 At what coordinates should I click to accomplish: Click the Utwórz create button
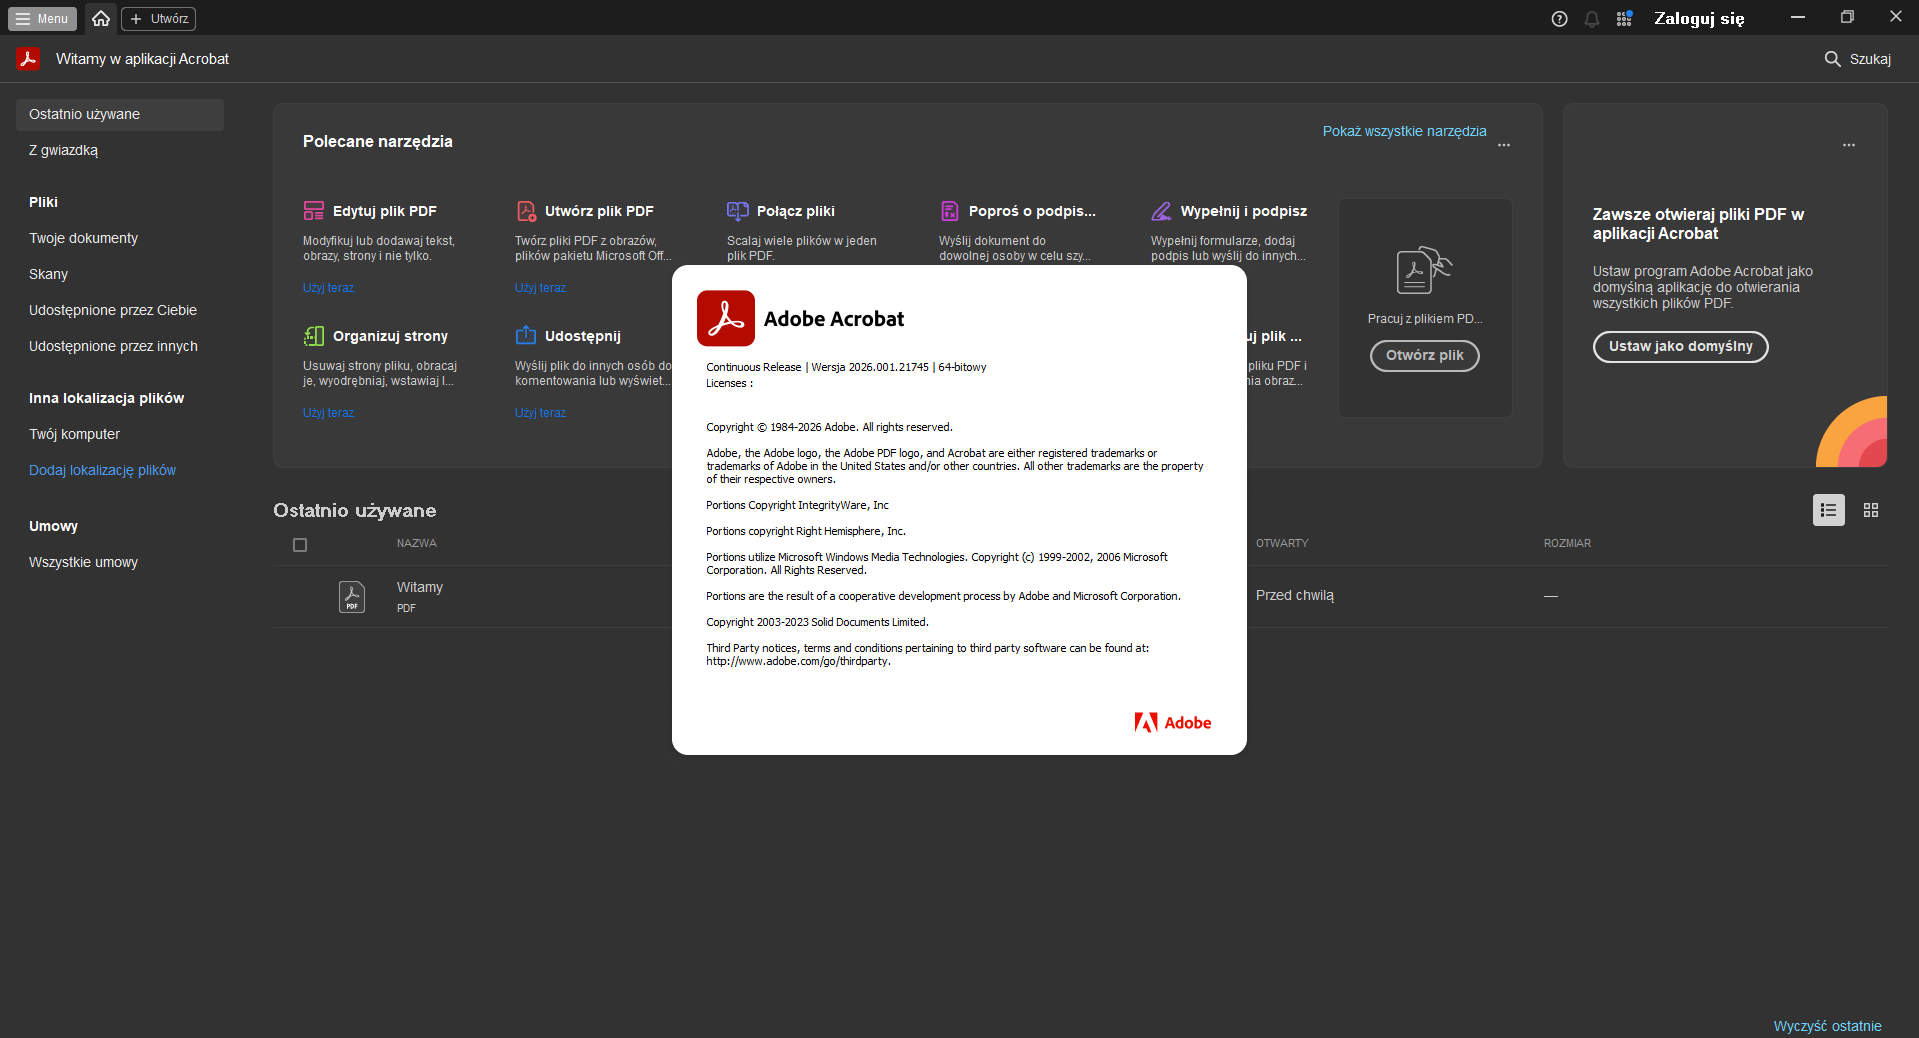(159, 19)
